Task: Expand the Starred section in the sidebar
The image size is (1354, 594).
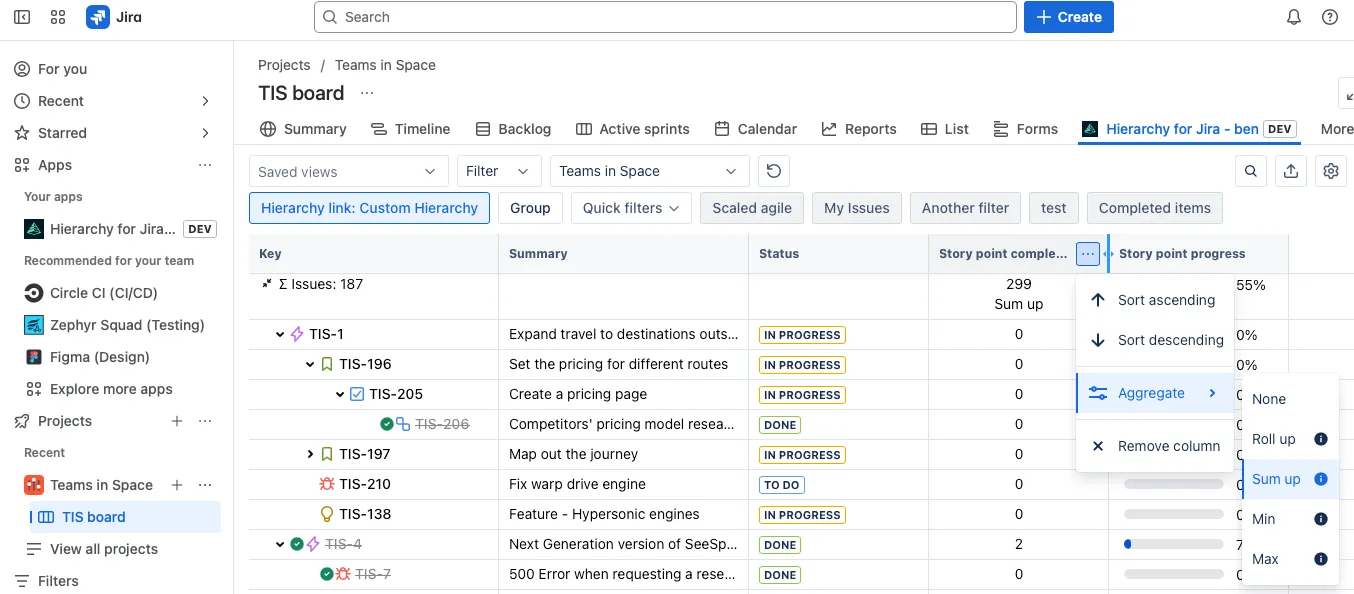Action: 205,133
